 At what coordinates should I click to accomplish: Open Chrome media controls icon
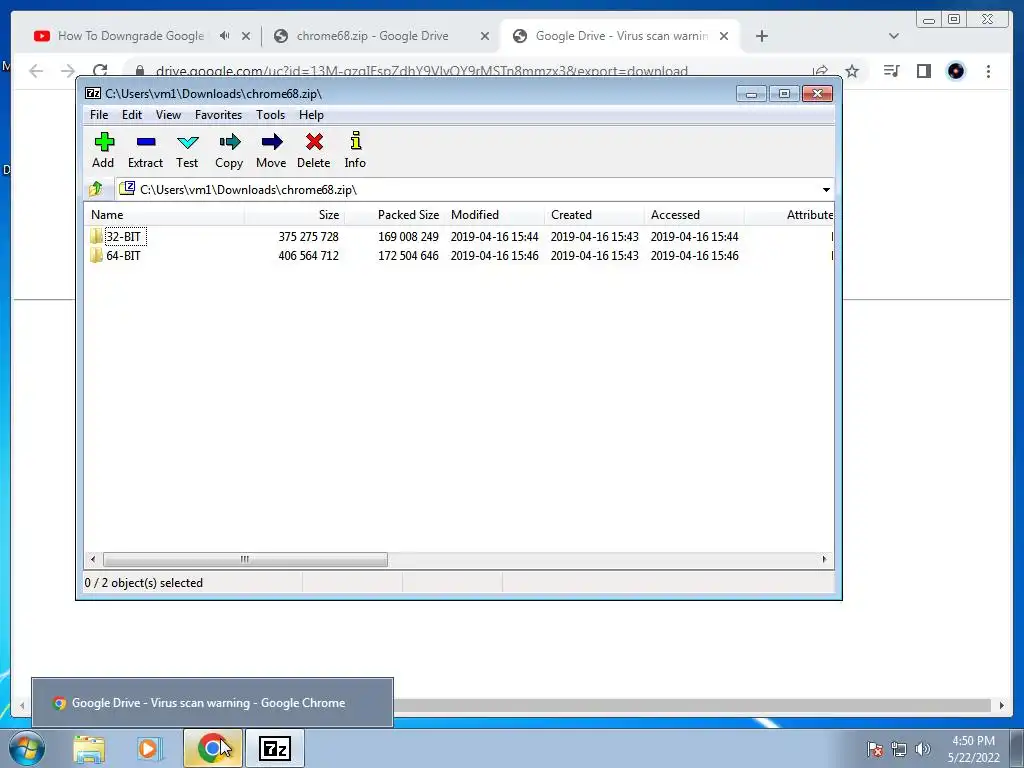pyautogui.click(x=891, y=71)
